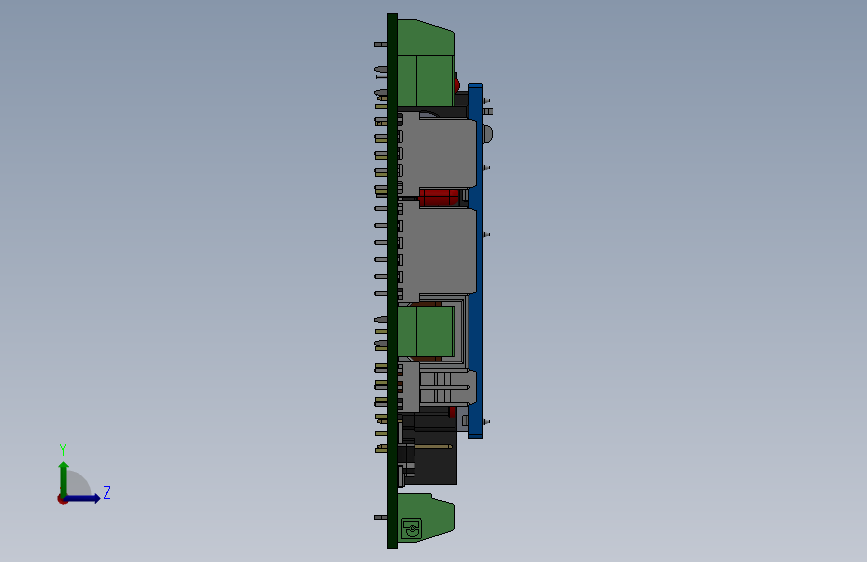Select the middle green terminal block
Image resolution: width=867 pixels, height=562 pixels.
click(x=426, y=331)
